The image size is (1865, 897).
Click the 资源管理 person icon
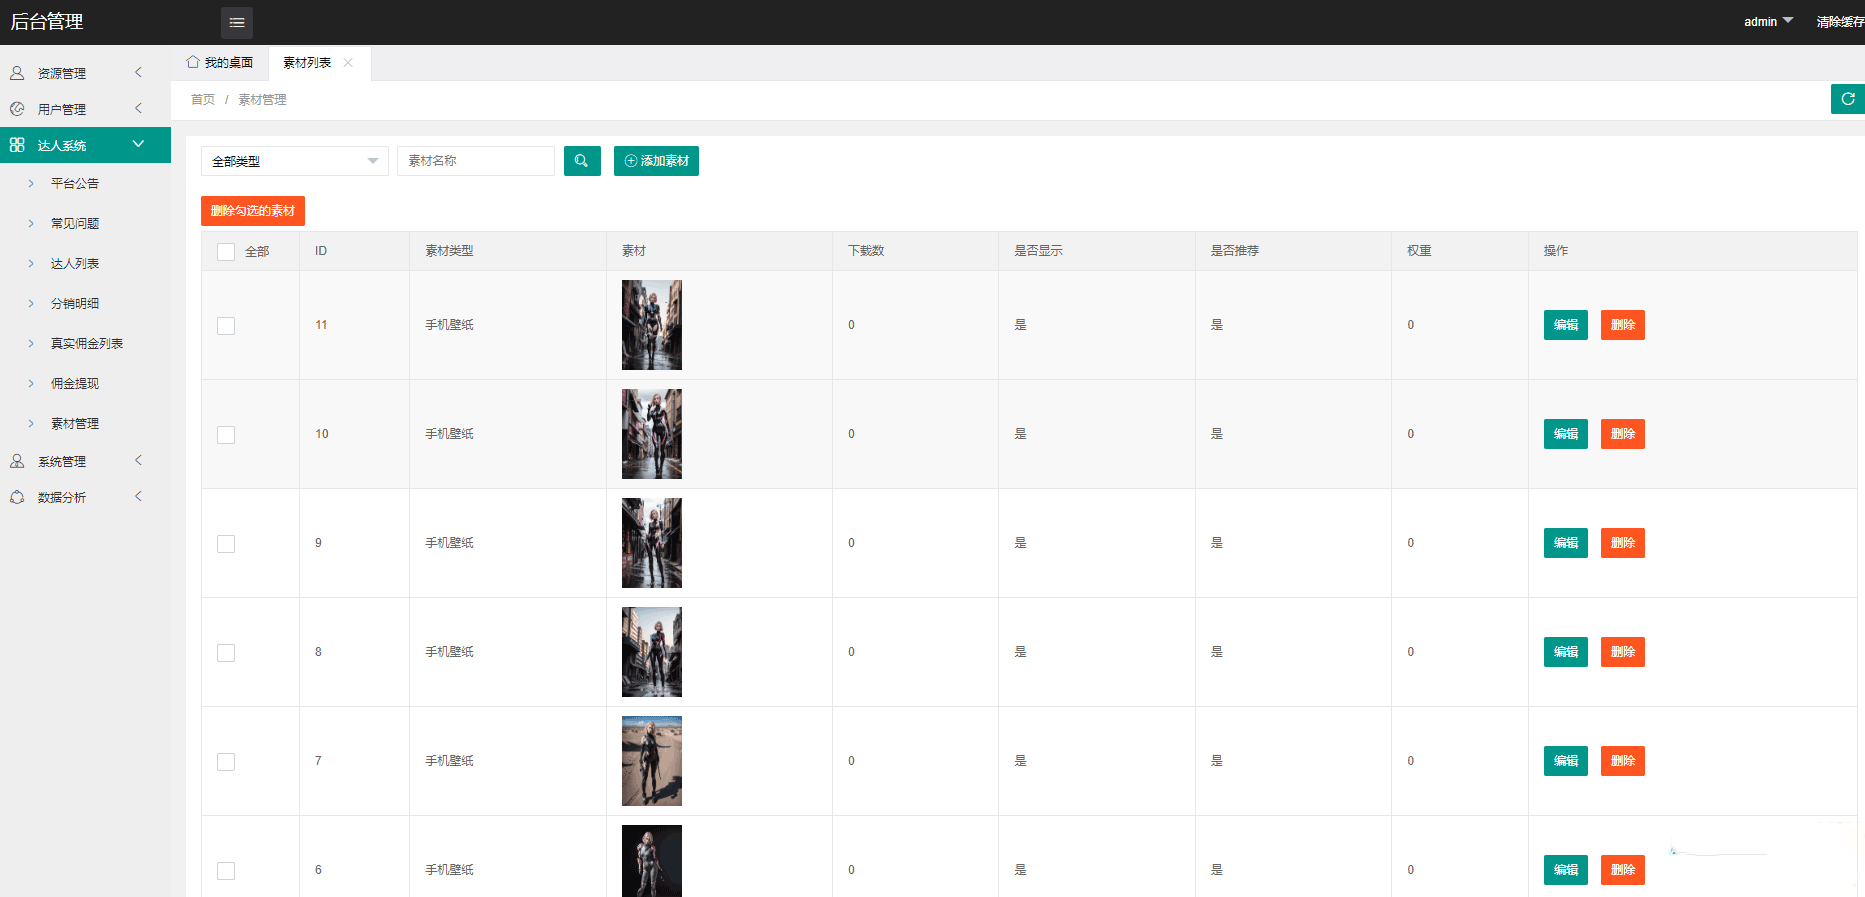17,73
